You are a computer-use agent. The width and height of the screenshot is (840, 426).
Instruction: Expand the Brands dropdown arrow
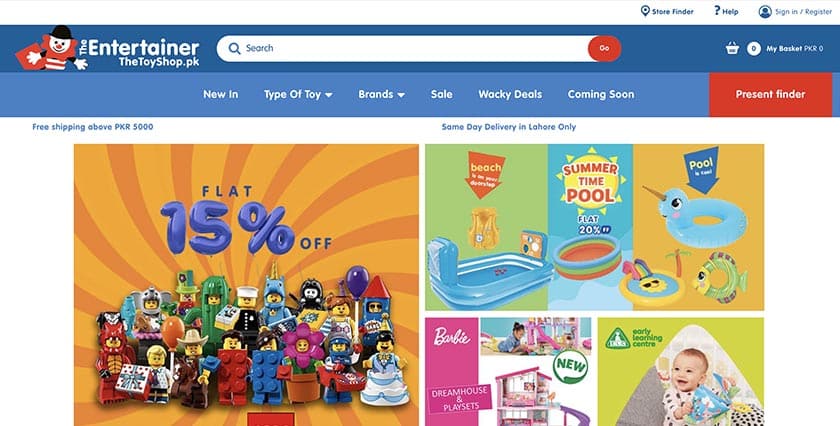(x=401, y=95)
